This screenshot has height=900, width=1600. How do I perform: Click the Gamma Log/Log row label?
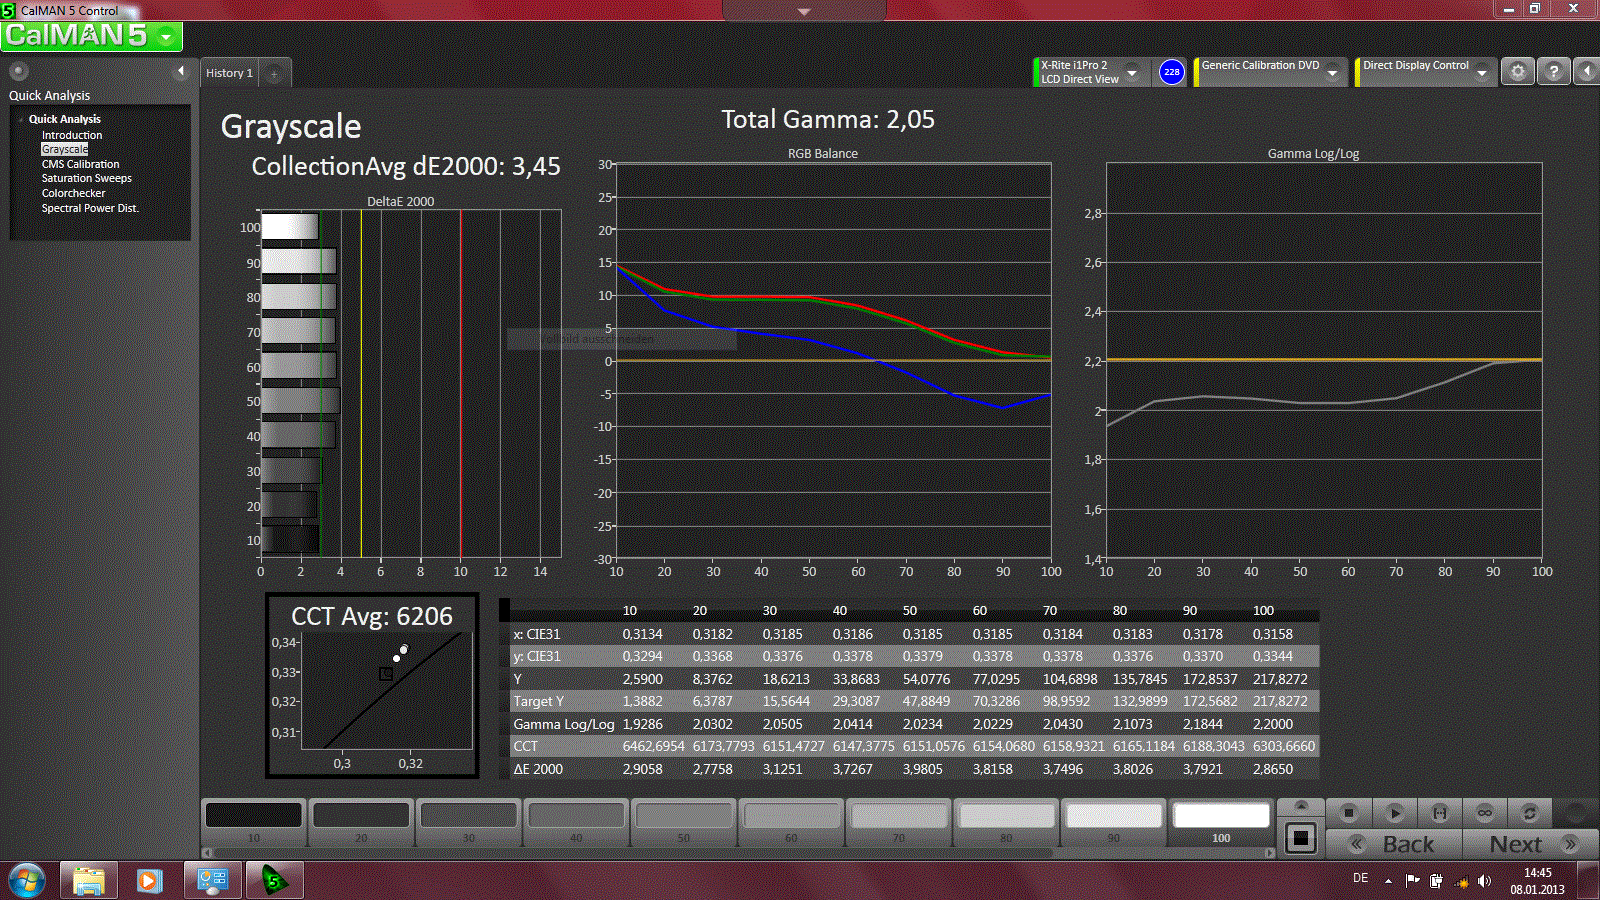[x=564, y=724]
